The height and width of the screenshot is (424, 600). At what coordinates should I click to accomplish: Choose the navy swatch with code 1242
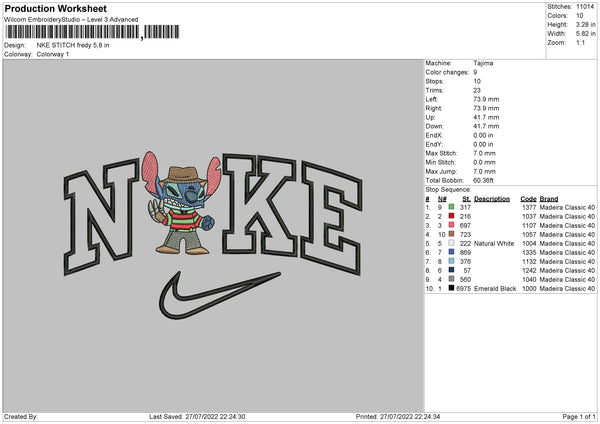coord(451,270)
